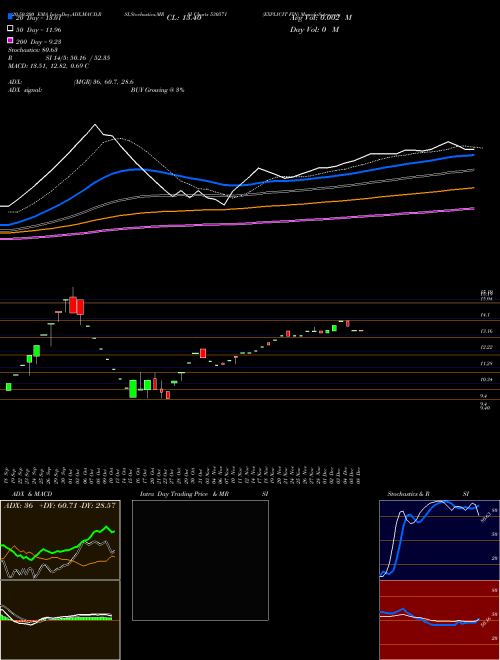Click the magenta 200 Day legend swatch
Screen dimensions: 500x660
coord(10,40)
